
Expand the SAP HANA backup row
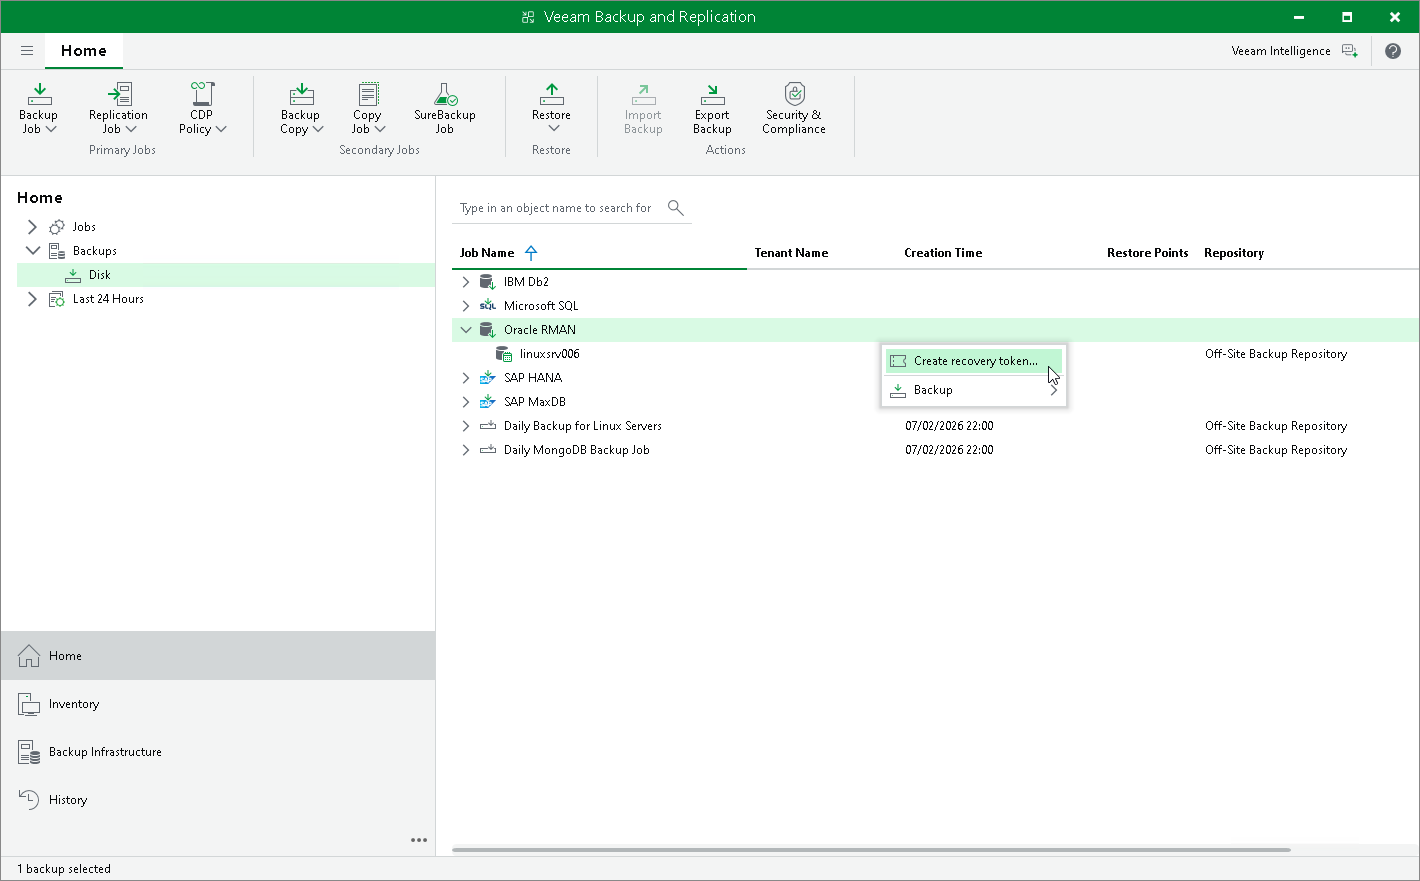[x=465, y=378]
